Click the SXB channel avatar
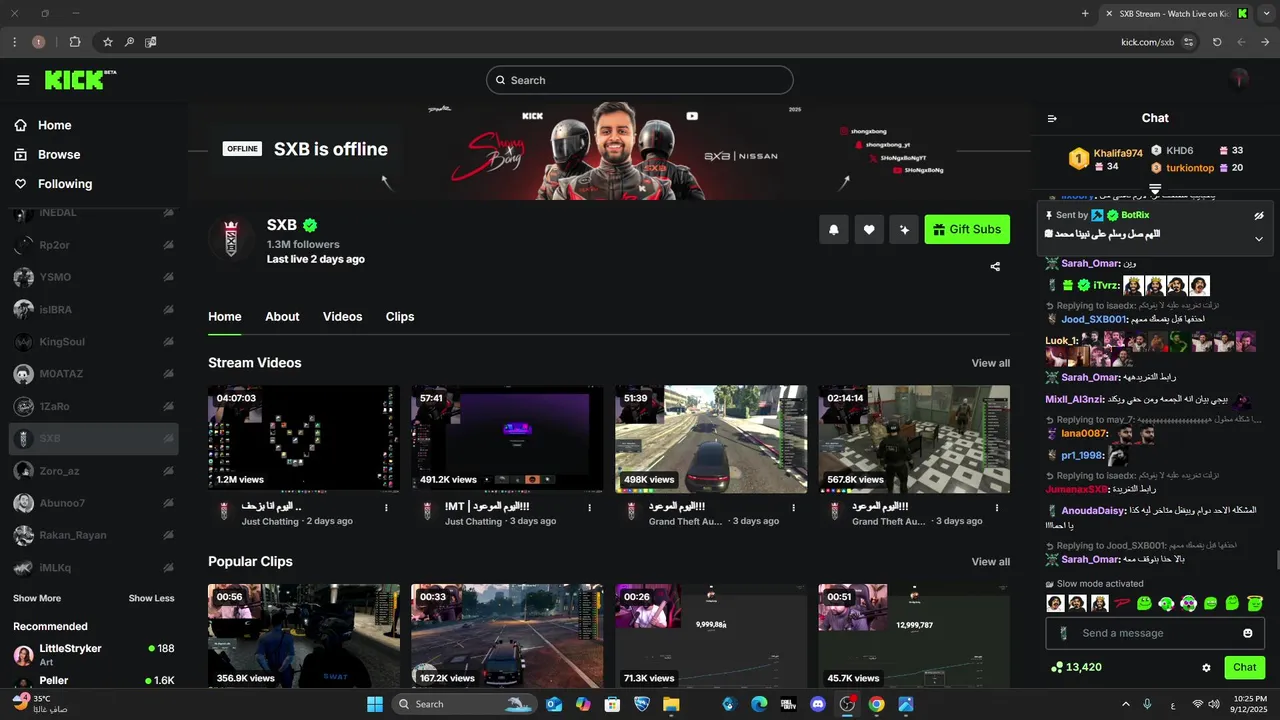1280x720 pixels. point(231,238)
